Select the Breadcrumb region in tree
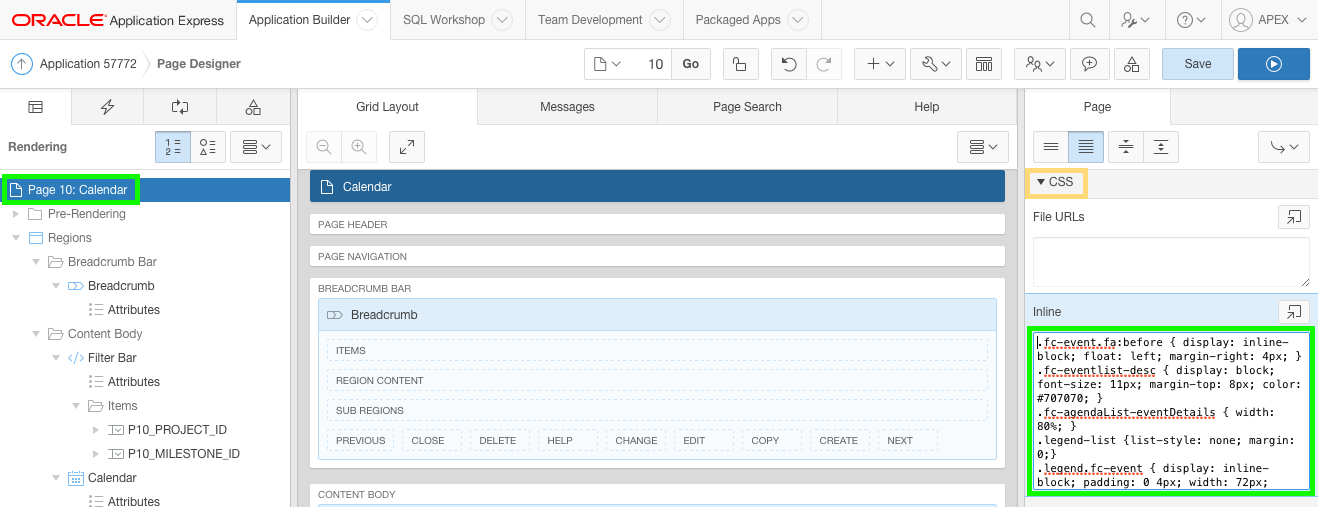The width and height of the screenshot is (1318, 507). [121, 286]
